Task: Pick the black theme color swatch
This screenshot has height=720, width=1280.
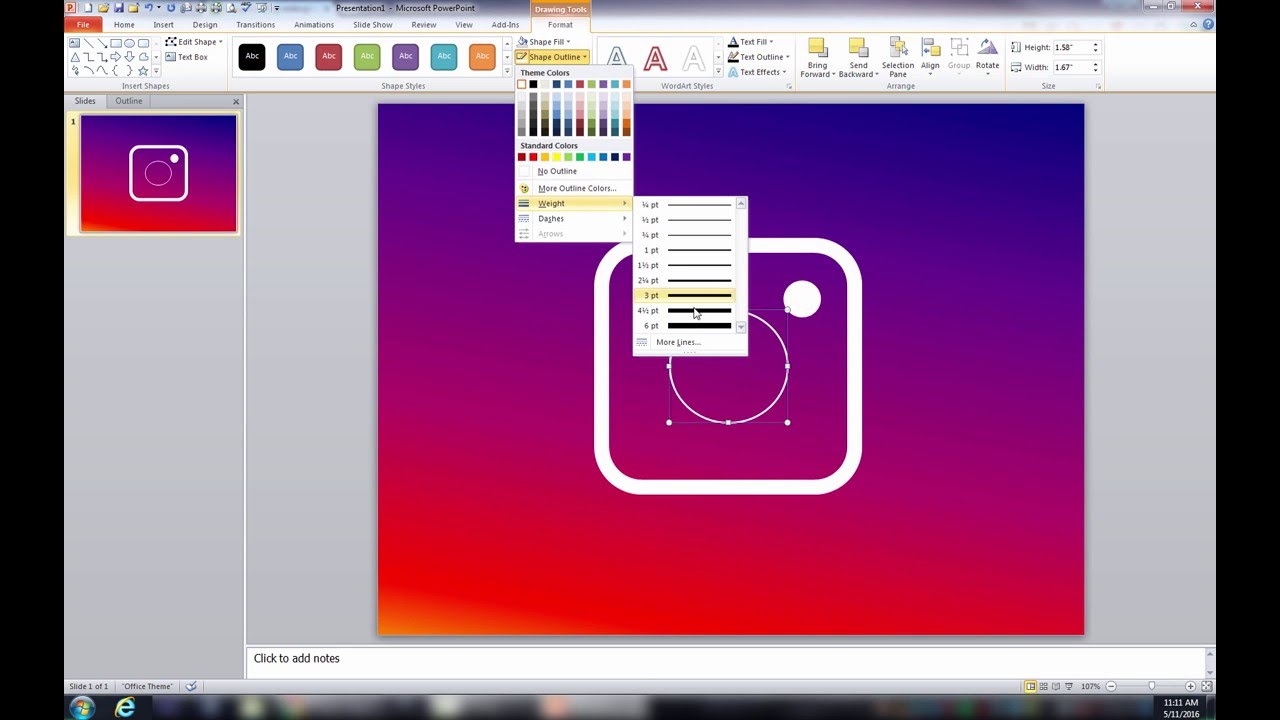Action: click(x=533, y=84)
